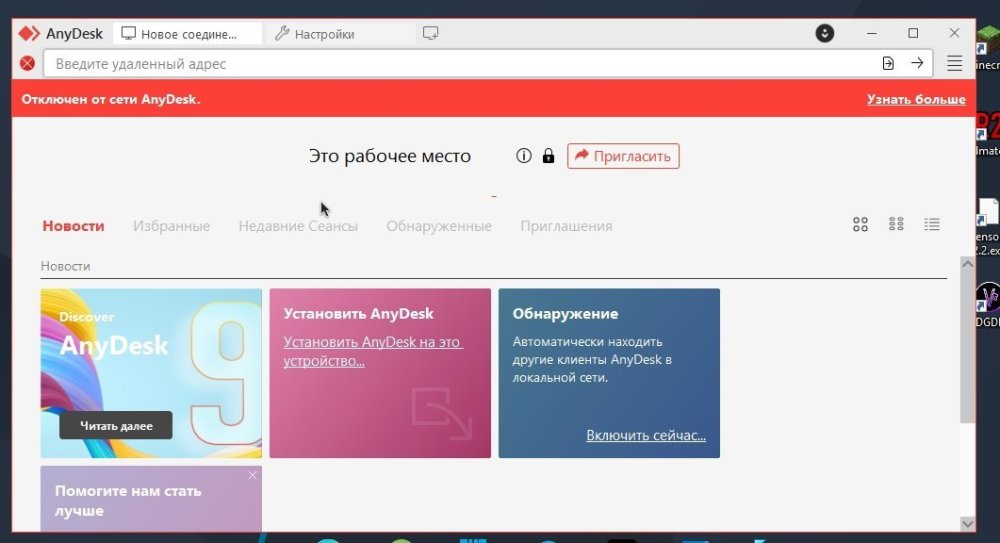
Task: Click the Discover AnyDesk 9 thumbnail
Action: click(x=151, y=373)
